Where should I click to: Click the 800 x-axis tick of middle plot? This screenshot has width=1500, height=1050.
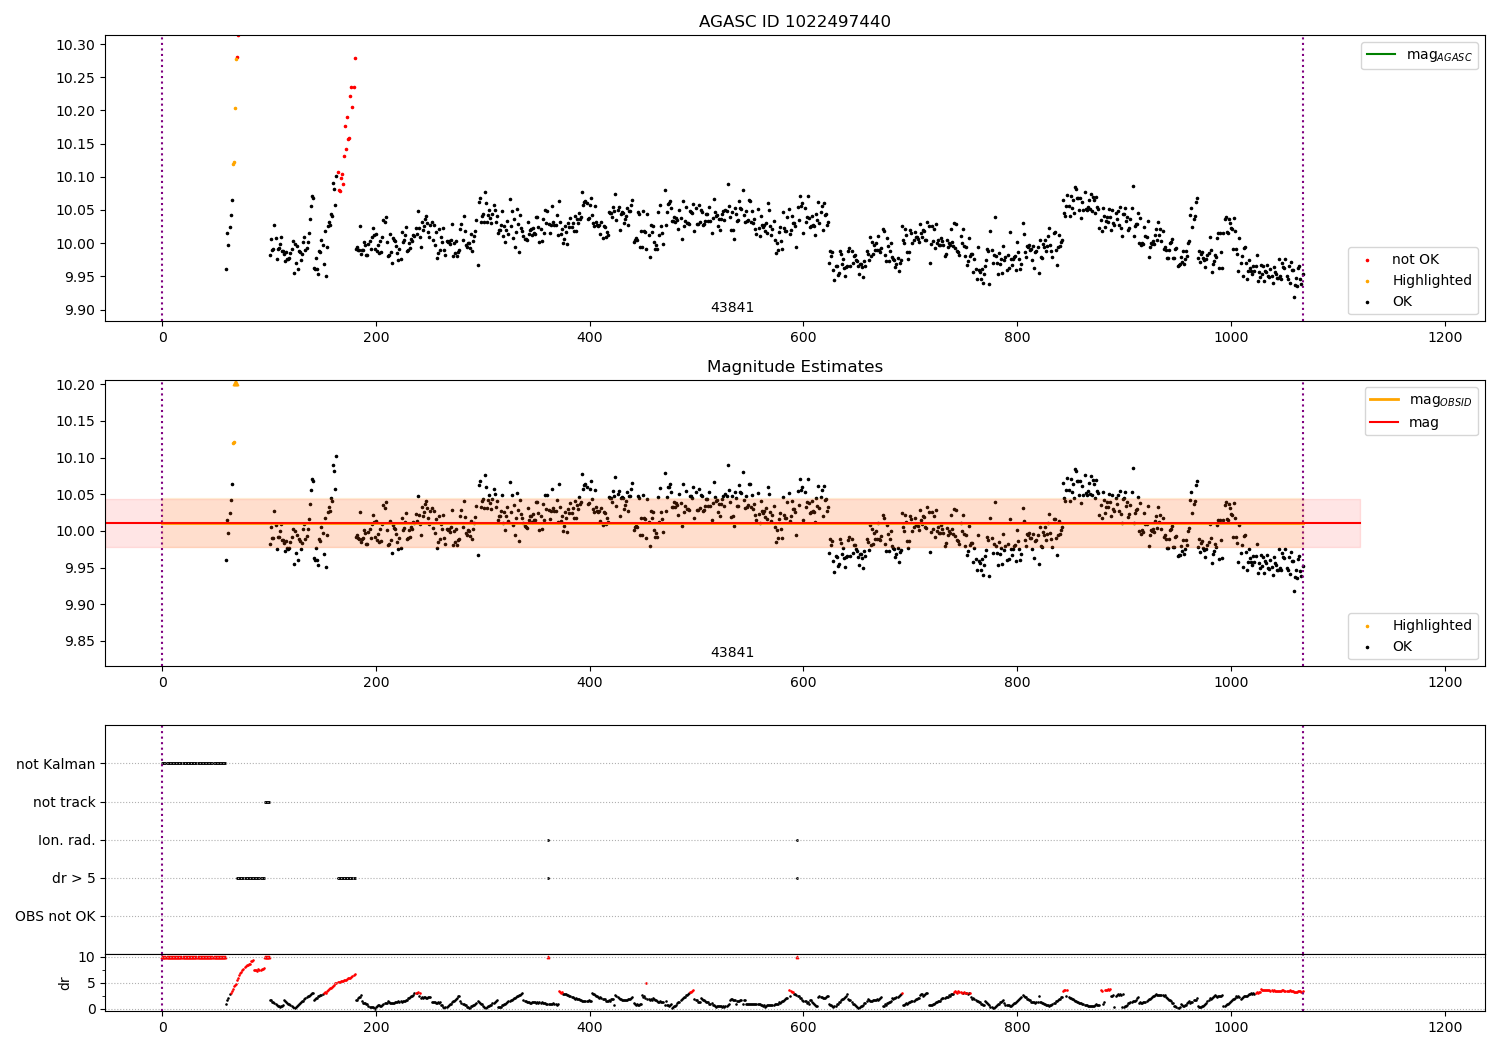click(x=1017, y=682)
